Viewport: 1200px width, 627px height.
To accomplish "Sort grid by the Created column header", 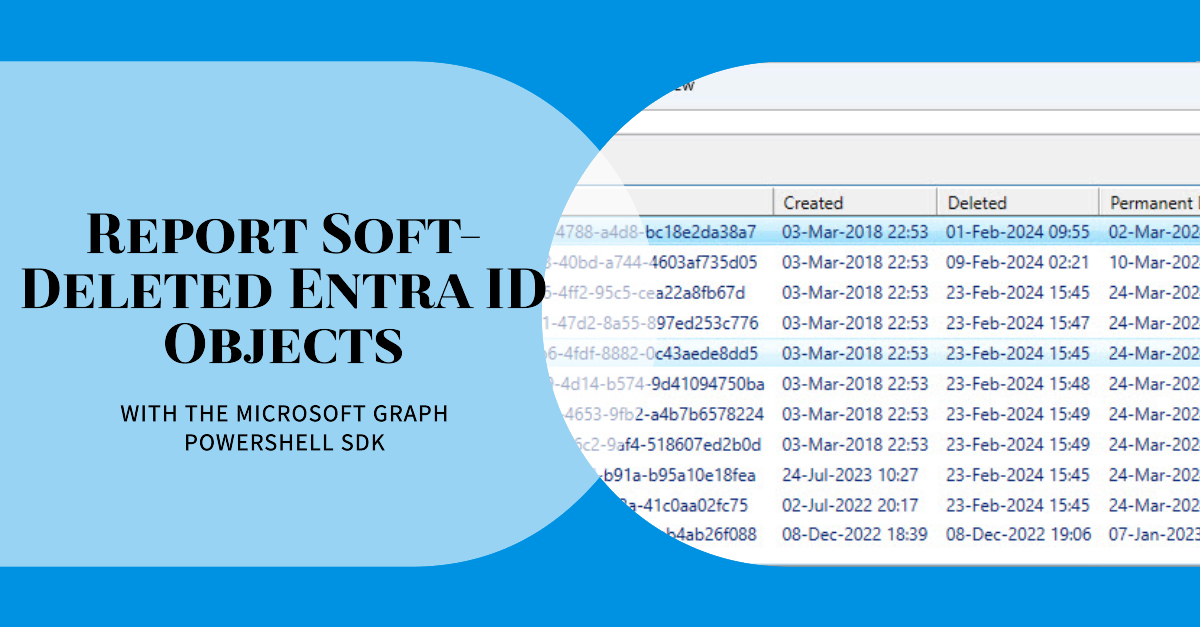I will pos(855,203).
